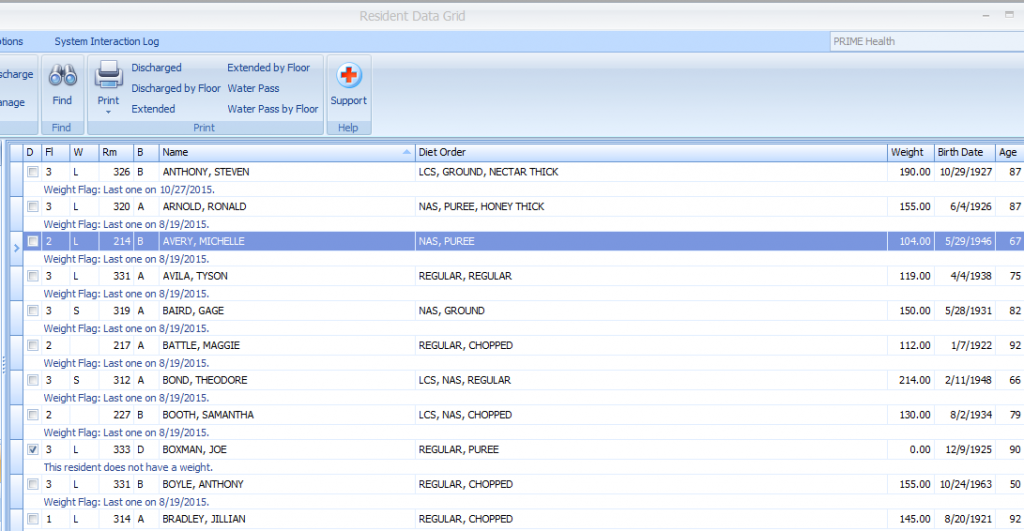The height and width of the screenshot is (531, 1024).
Task: Click the Print printer icon
Action: [x=108, y=76]
